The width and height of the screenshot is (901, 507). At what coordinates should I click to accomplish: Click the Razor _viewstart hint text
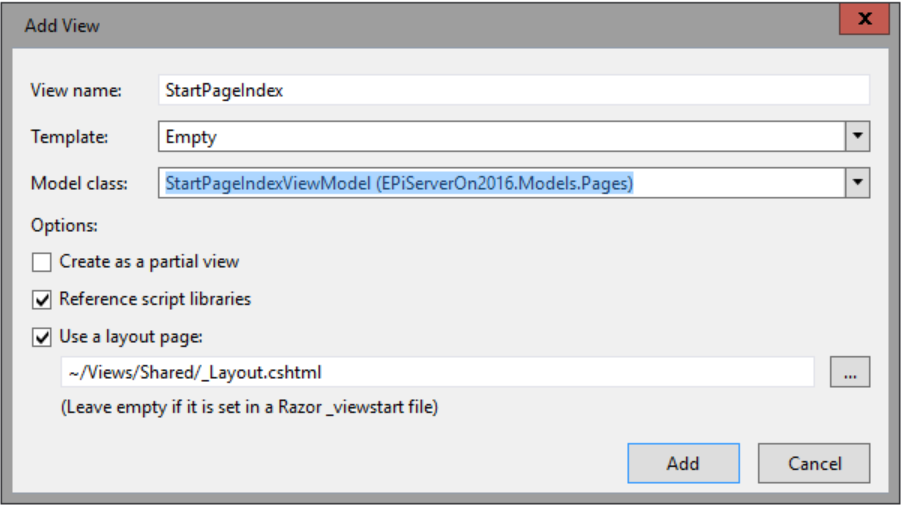point(250,407)
